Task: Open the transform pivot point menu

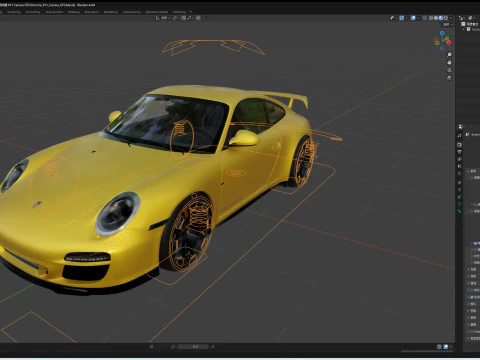Action: [175, 18]
